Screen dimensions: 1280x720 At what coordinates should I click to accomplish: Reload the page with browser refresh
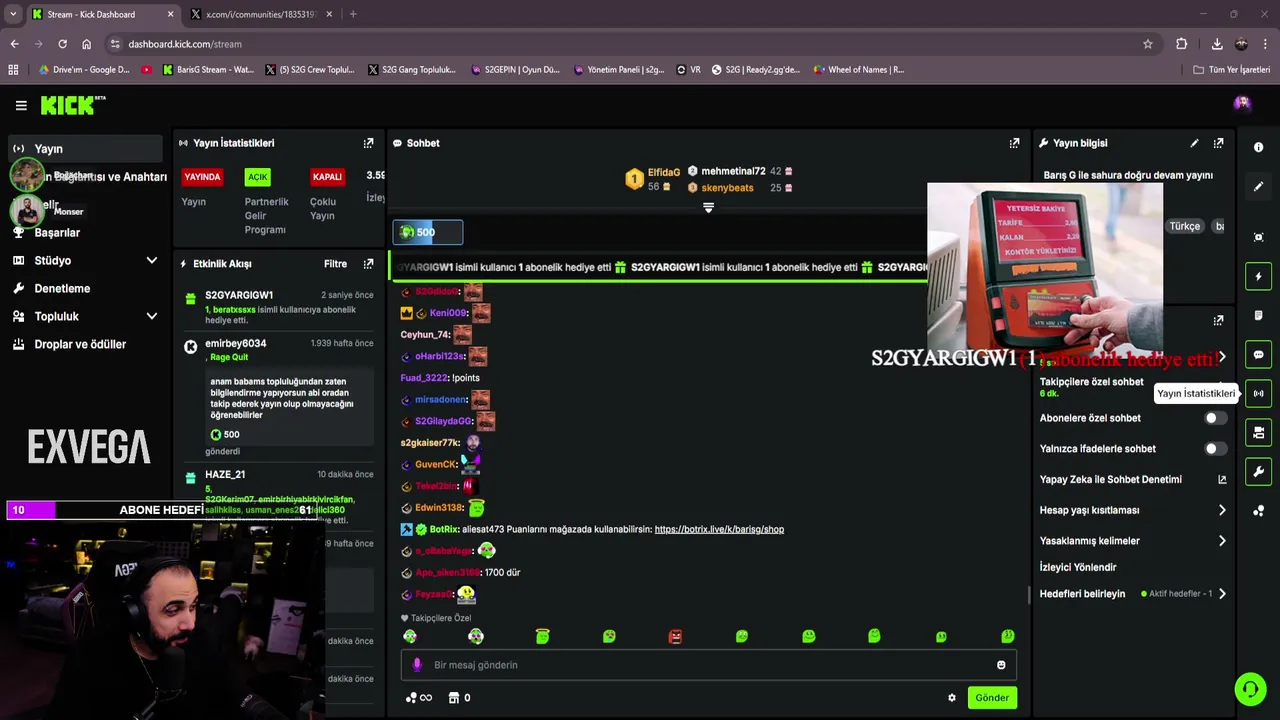pyautogui.click(x=62, y=44)
